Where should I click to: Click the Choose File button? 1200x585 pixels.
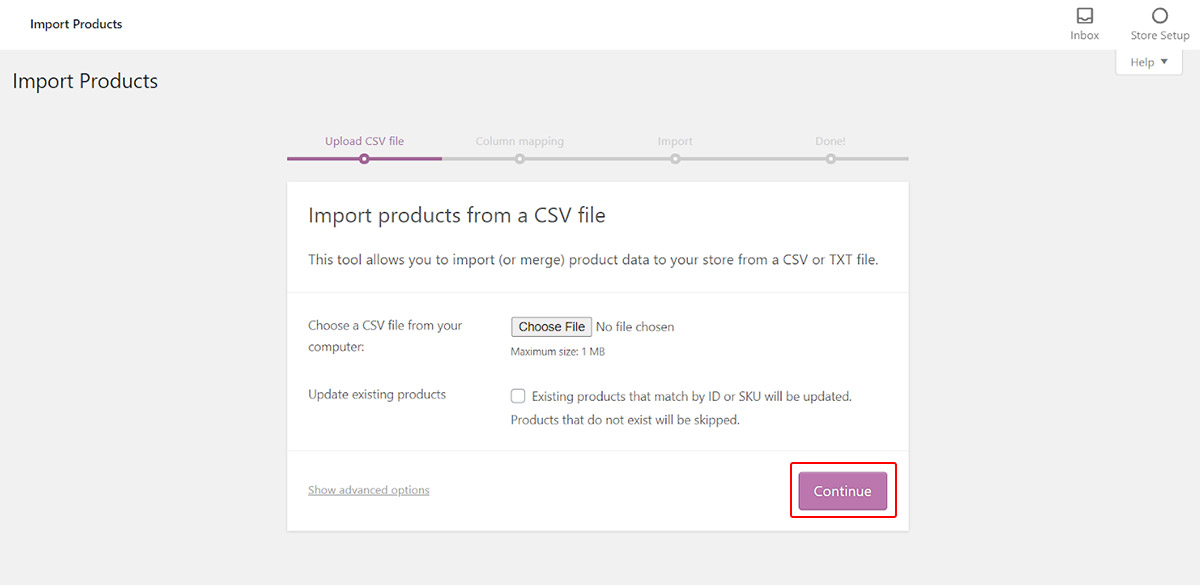point(551,327)
